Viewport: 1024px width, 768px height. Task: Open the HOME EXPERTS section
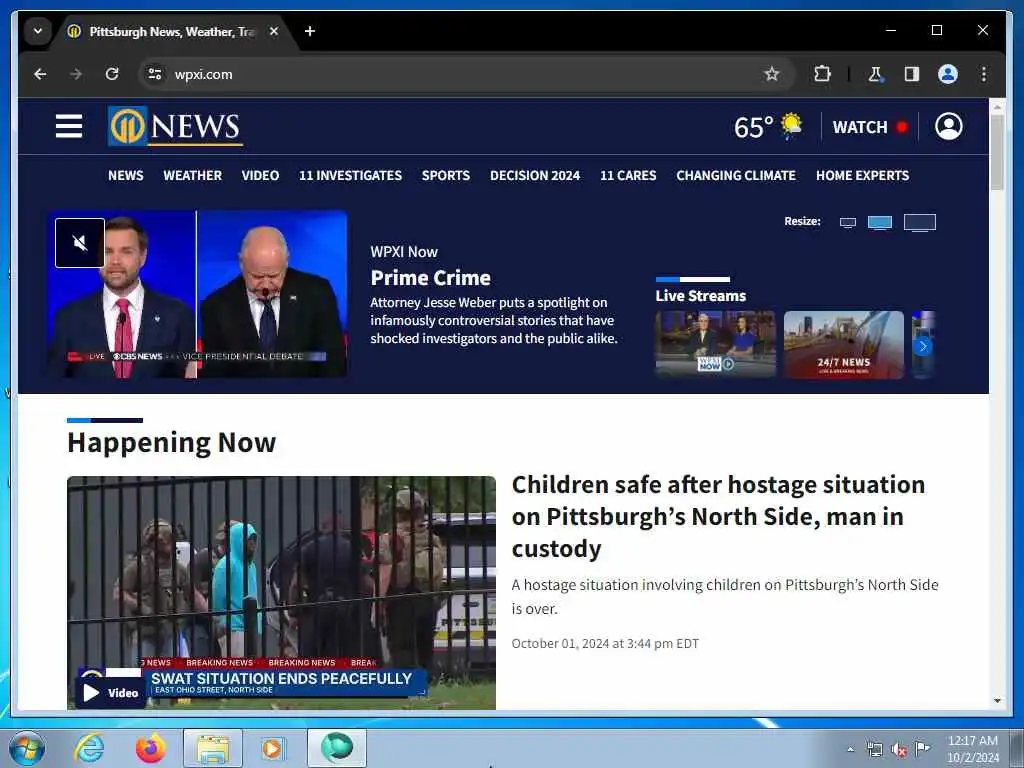pos(862,176)
